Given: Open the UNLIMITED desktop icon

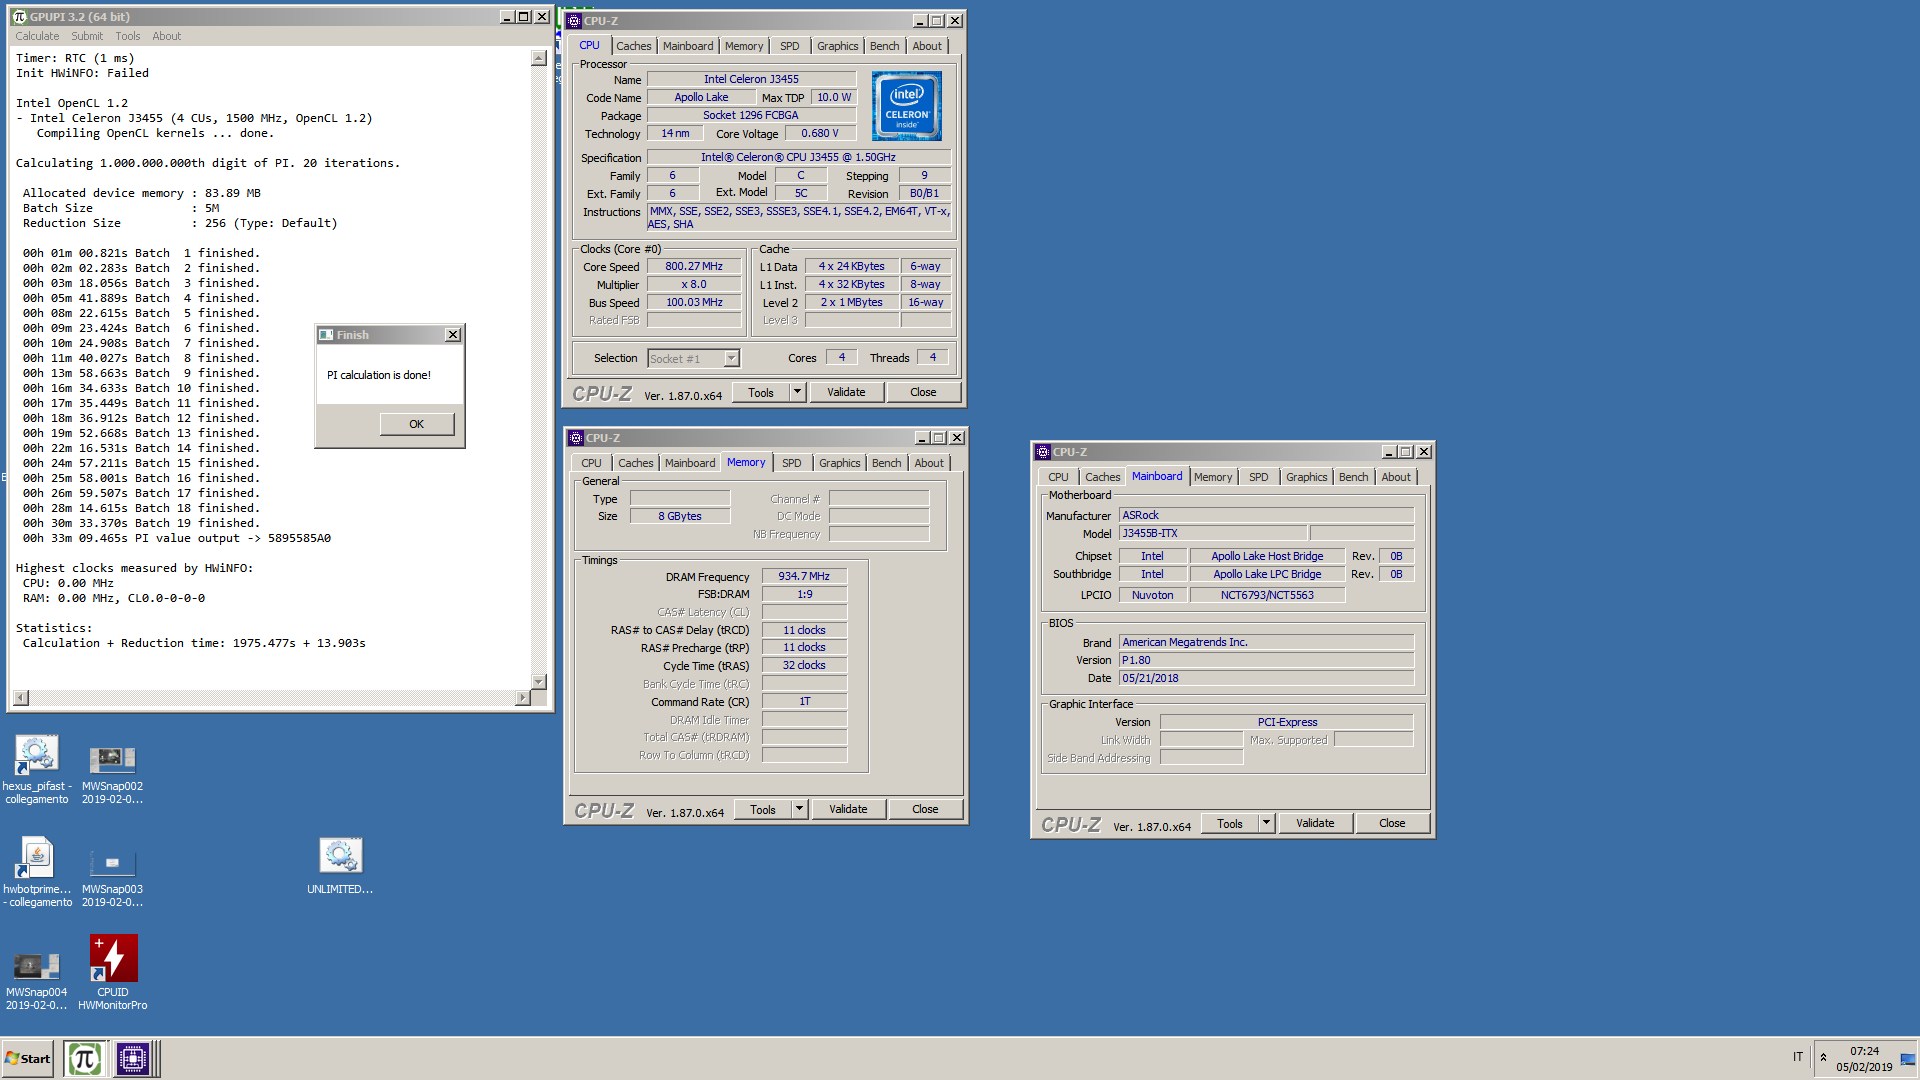Looking at the screenshot, I should pyautogui.click(x=340, y=866).
